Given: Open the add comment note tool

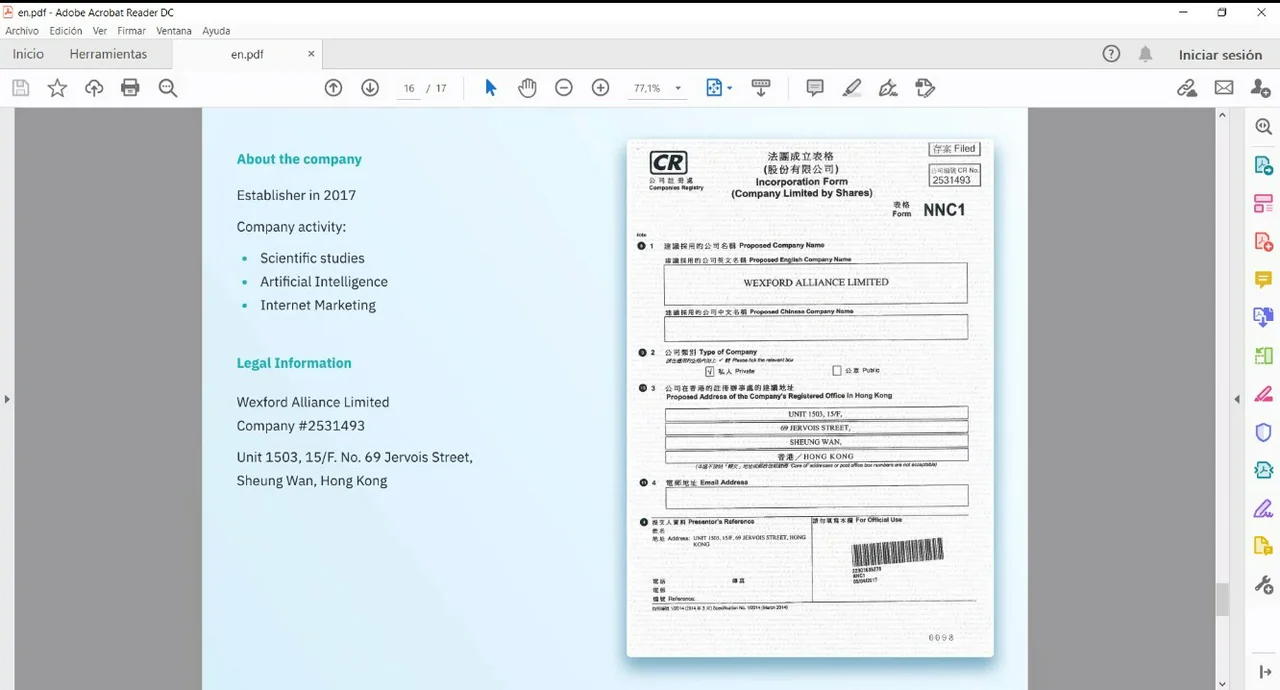Looking at the screenshot, I should [814, 88].
